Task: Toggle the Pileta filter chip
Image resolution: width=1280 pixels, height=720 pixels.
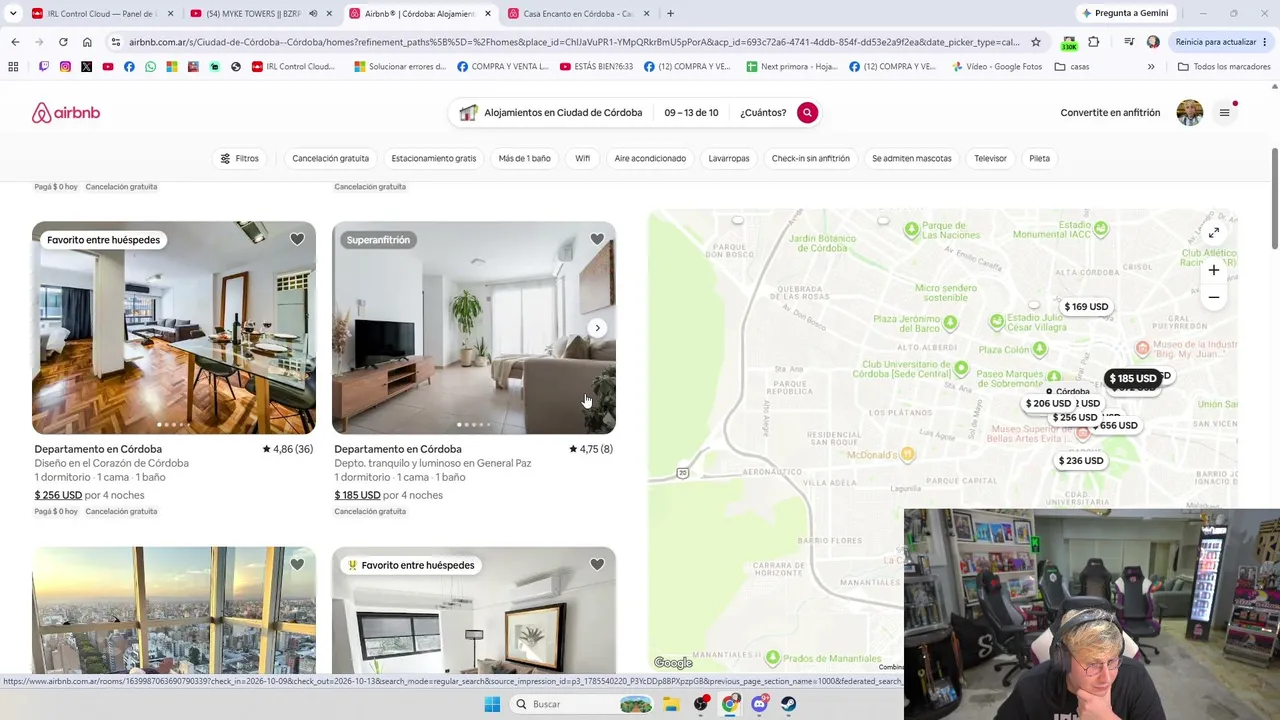Action: tap(1040, 158)
